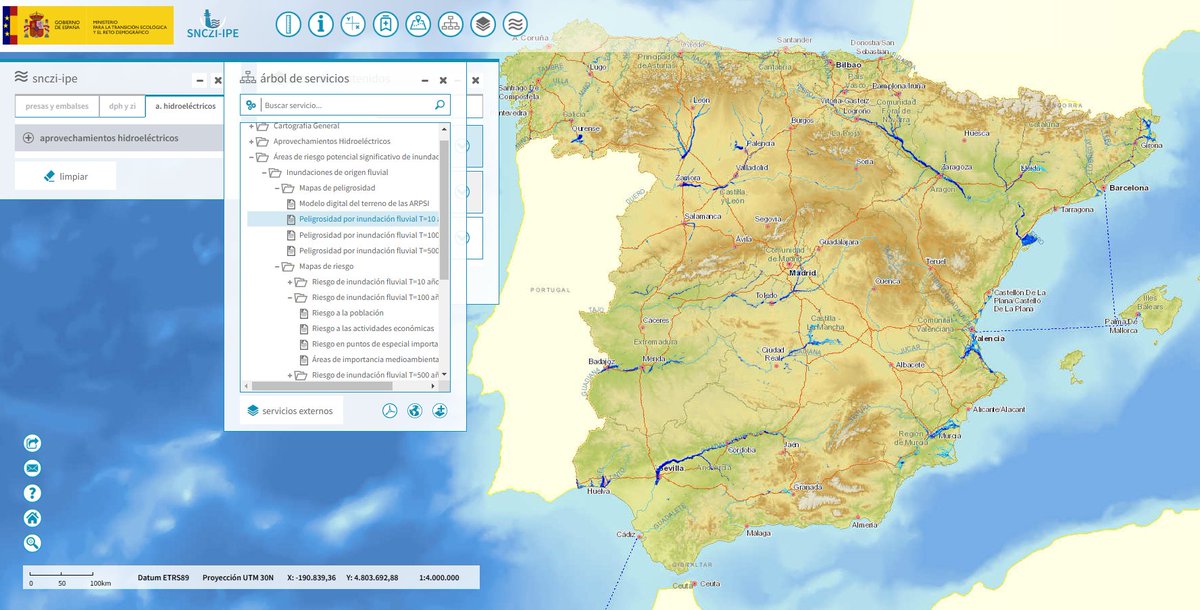This screenshot has width=1200, height=610.
Task: Open the mail/contact icon on the left
Action: 31,466
